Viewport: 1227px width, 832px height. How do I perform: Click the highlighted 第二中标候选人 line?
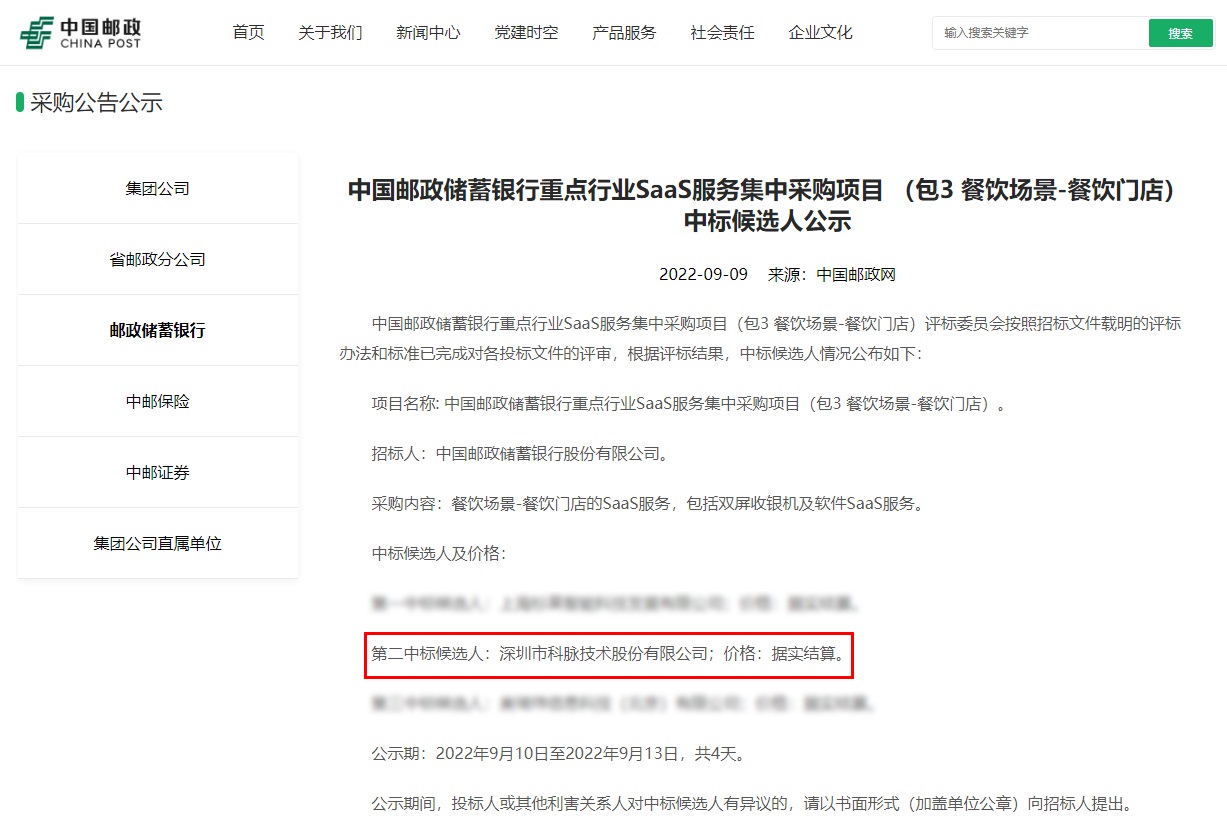tap(608, 654)
